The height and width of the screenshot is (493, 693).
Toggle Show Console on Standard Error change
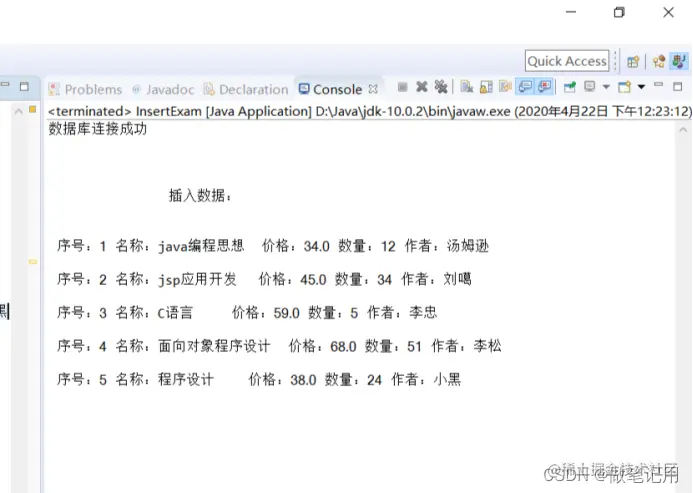tap(544, 87)
